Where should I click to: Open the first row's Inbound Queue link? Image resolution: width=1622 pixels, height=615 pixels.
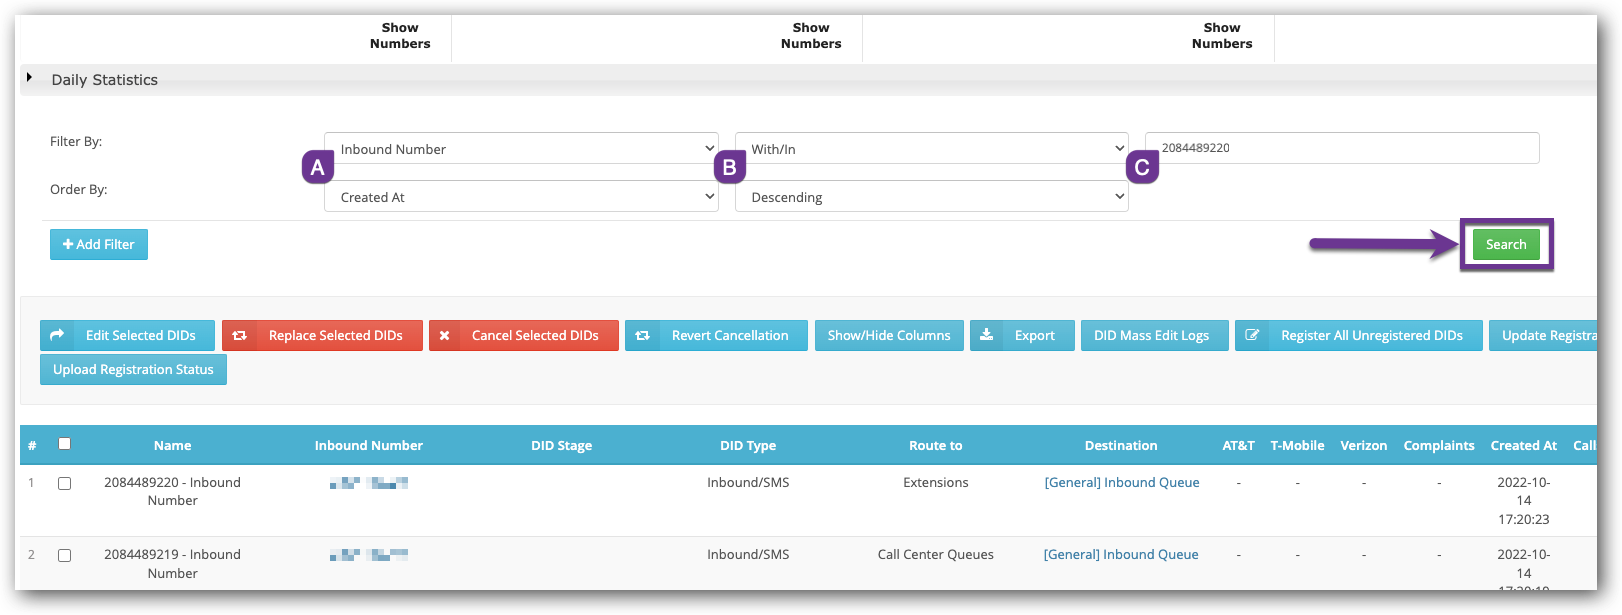pyautogui.click(x=1121, y=483)
